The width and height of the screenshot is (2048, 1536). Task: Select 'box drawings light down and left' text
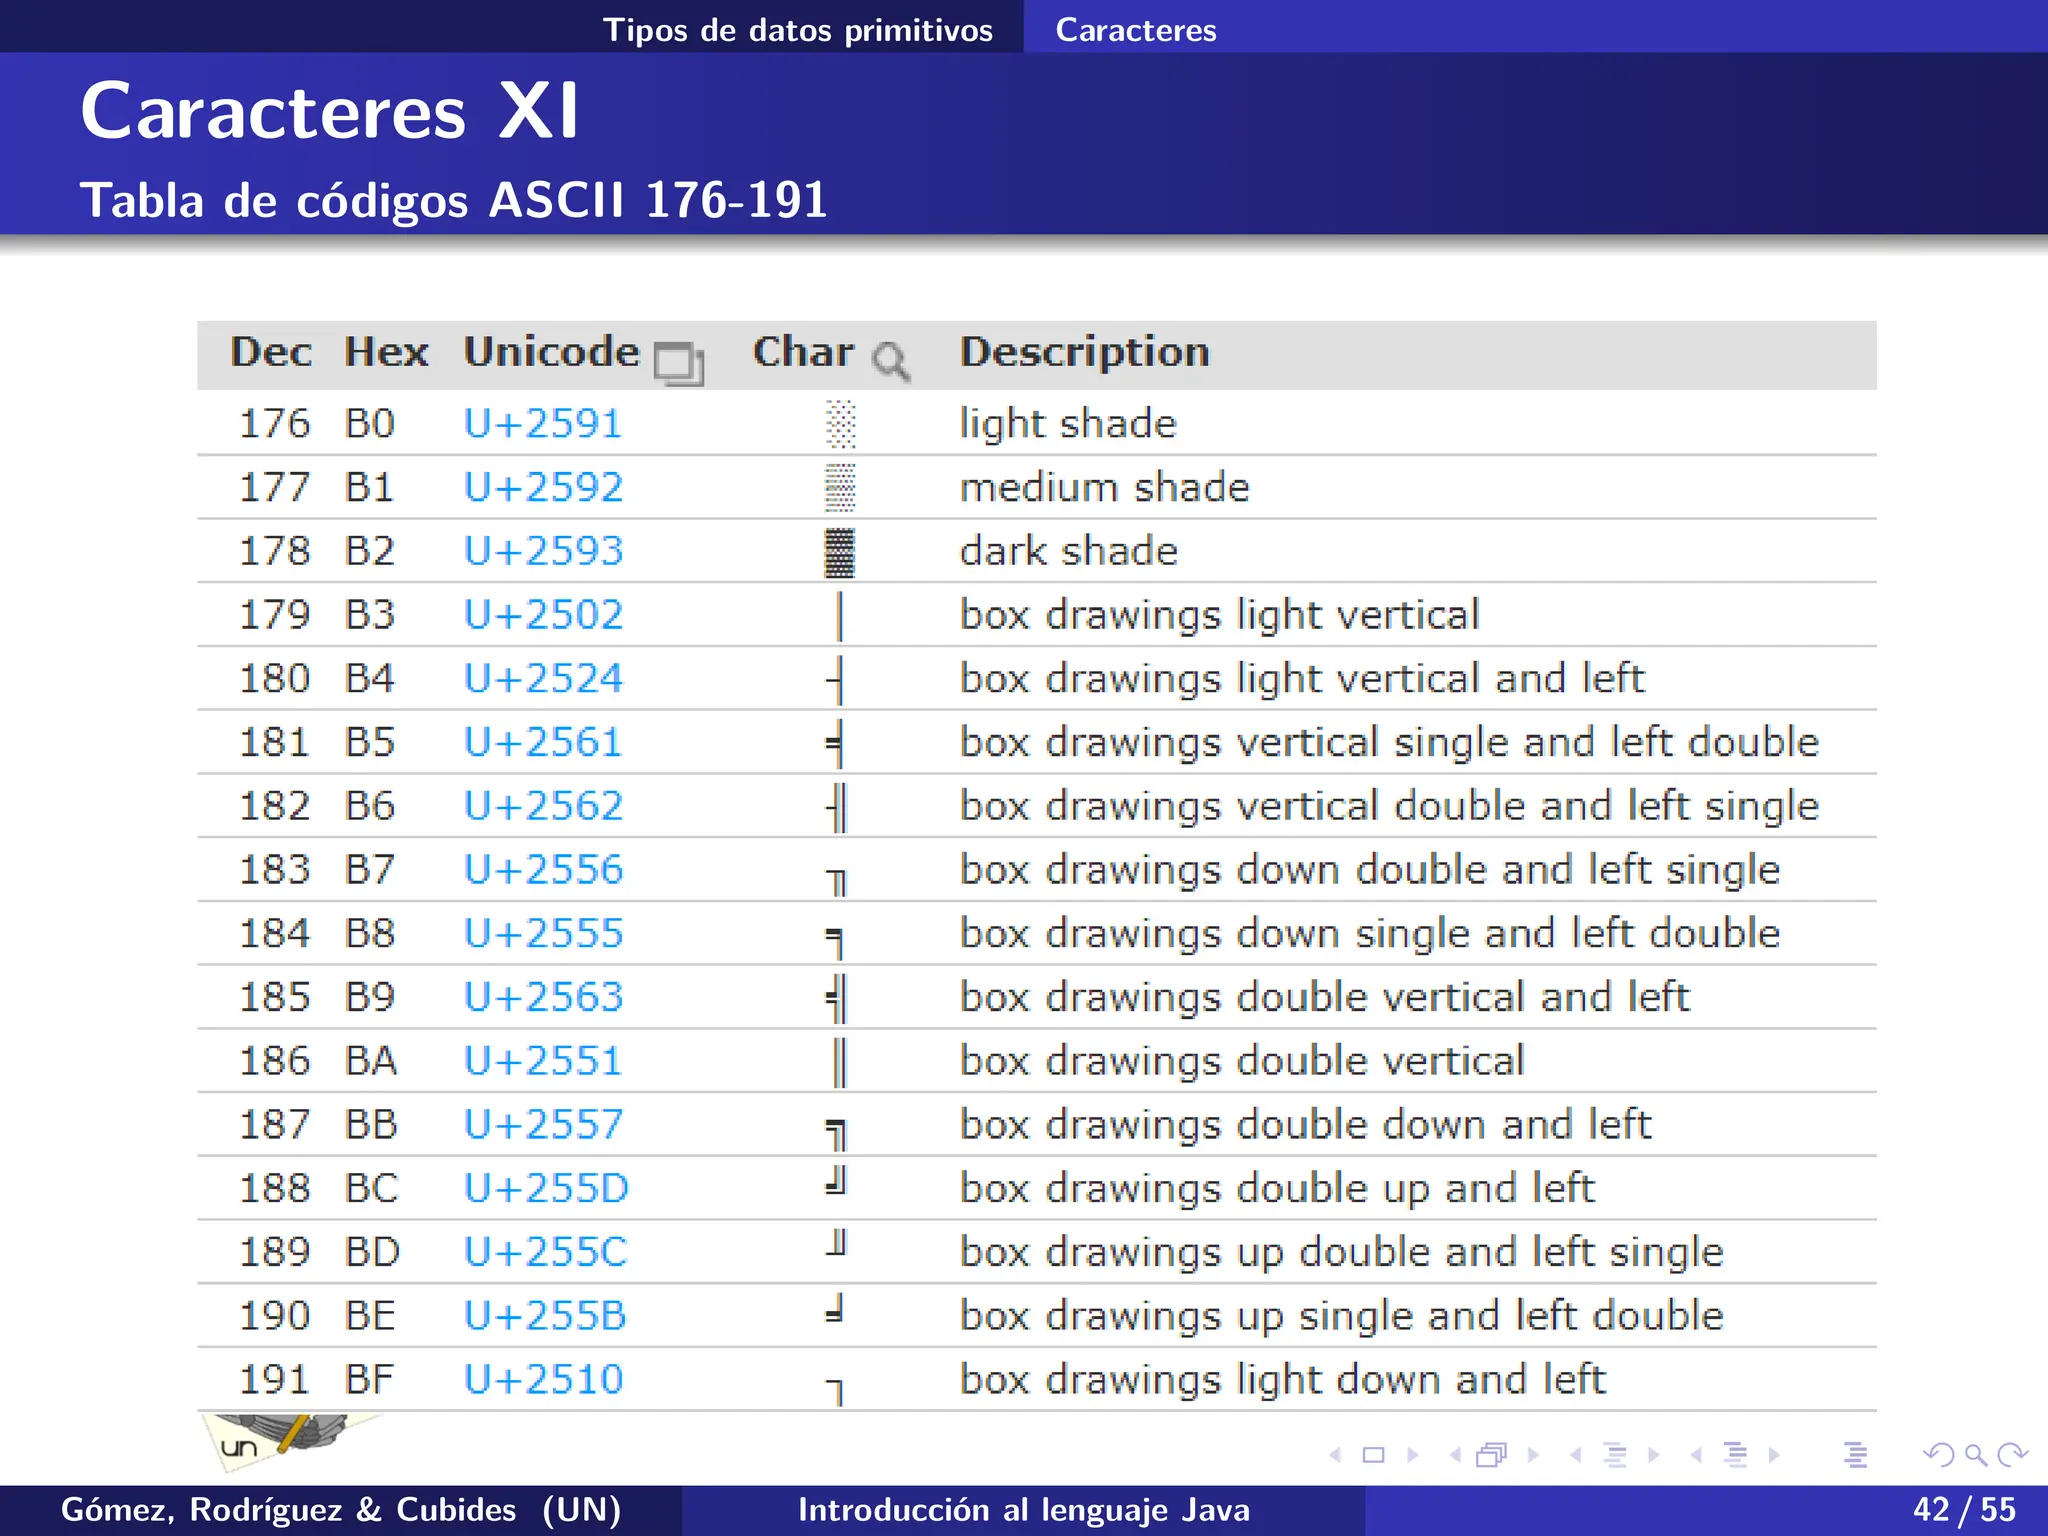click(x=1283, y=1381)
